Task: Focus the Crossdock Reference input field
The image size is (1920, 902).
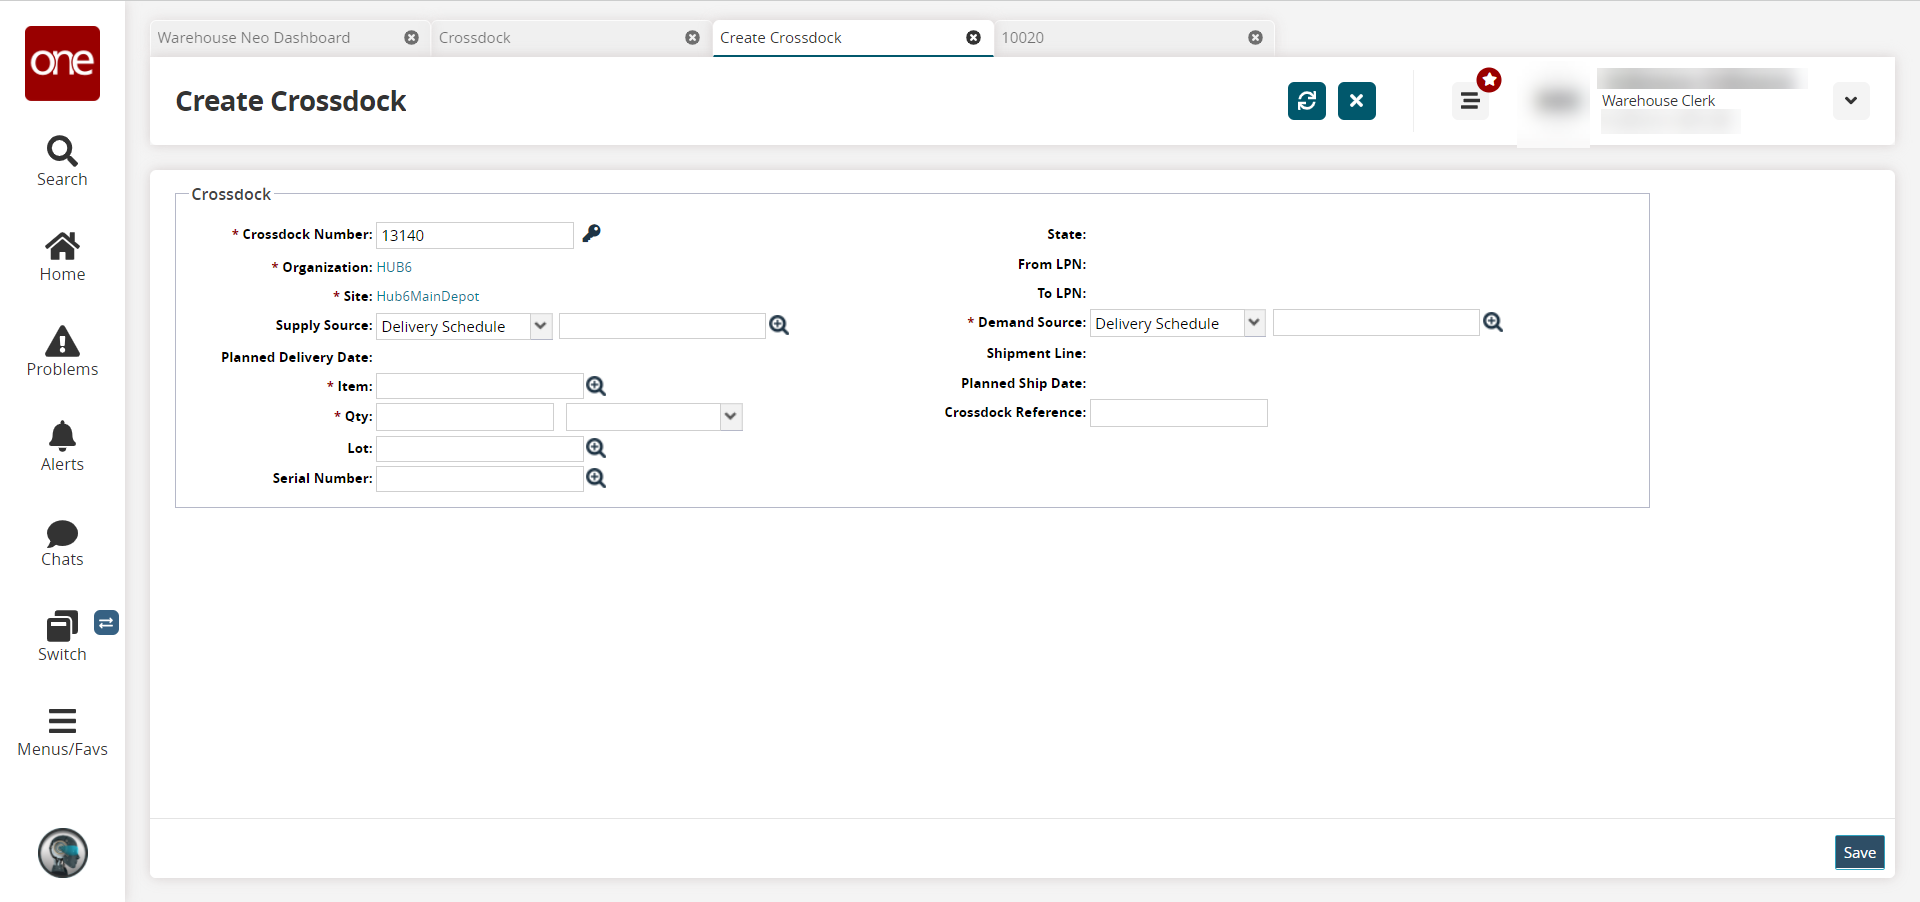Action: (1178, 413)
